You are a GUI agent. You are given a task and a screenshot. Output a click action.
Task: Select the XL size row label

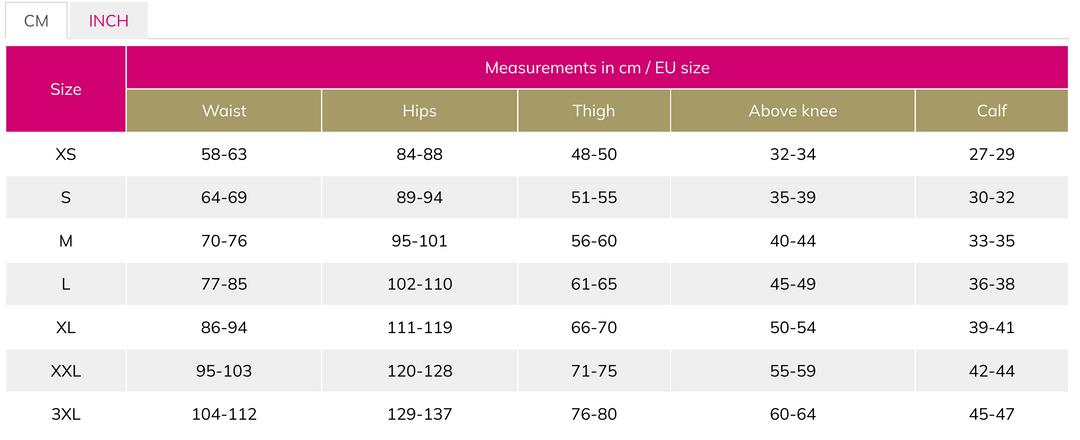pos(66,328)
